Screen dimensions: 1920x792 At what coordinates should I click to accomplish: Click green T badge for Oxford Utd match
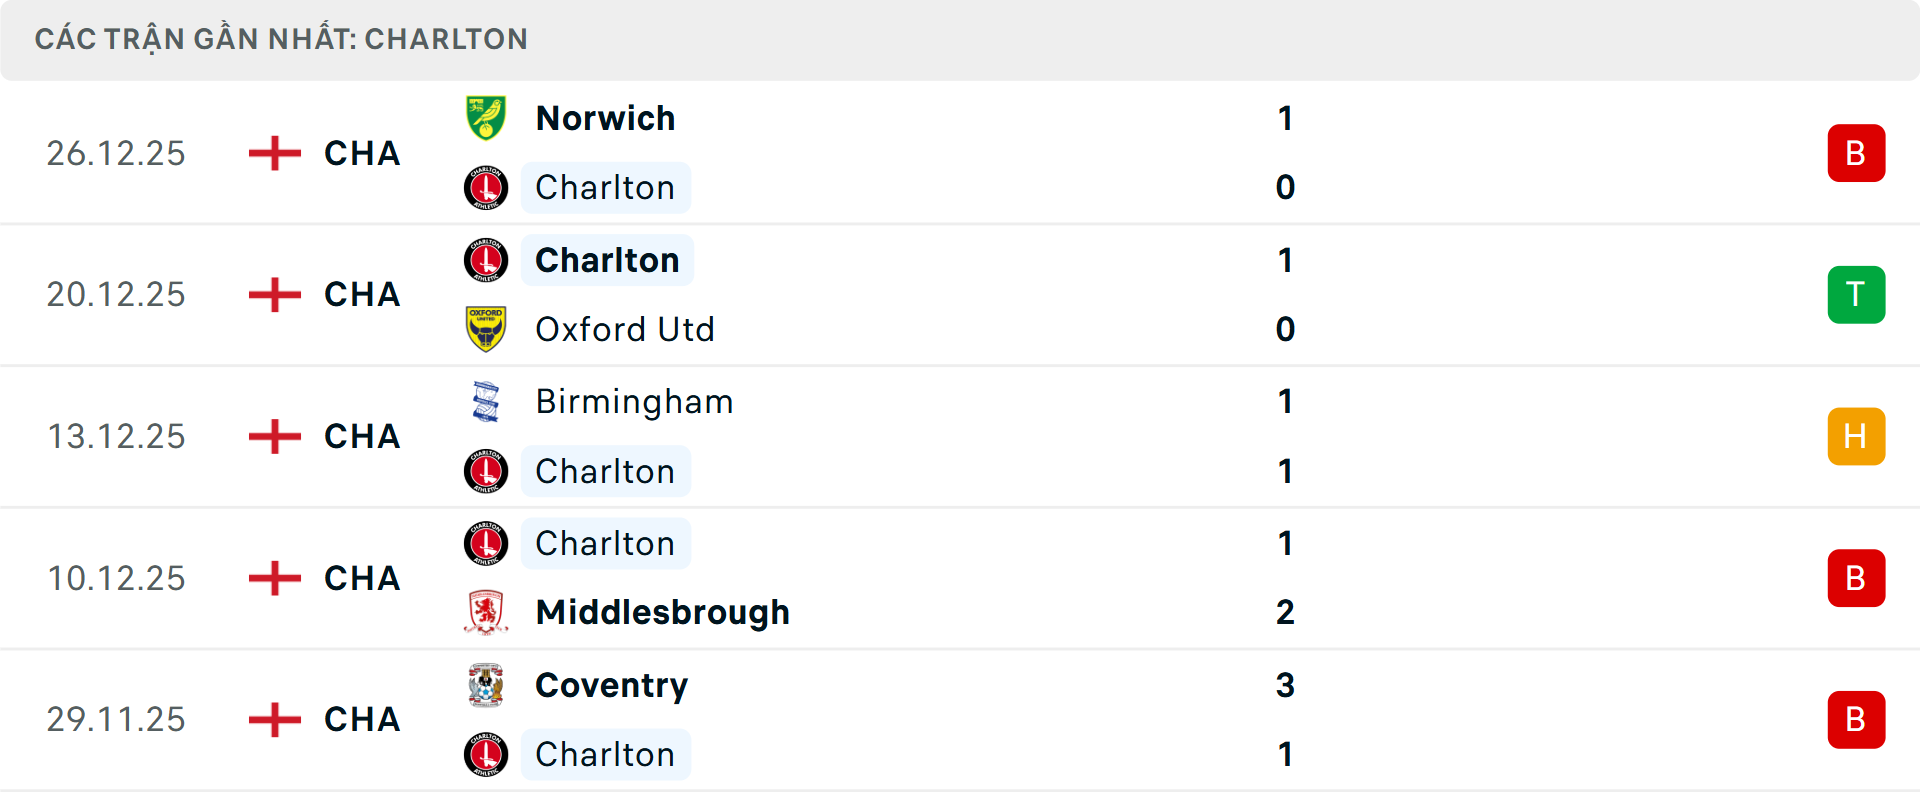click(x=1856, y=295)
